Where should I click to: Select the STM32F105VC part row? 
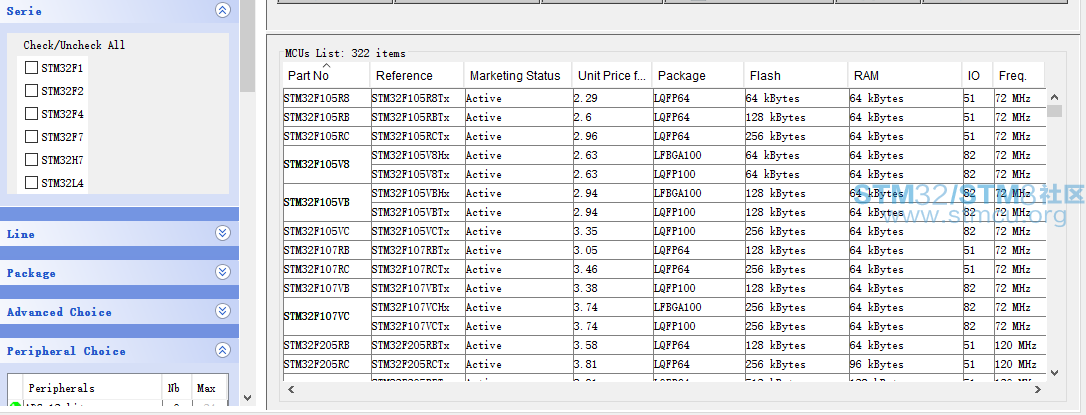point(664,231)
